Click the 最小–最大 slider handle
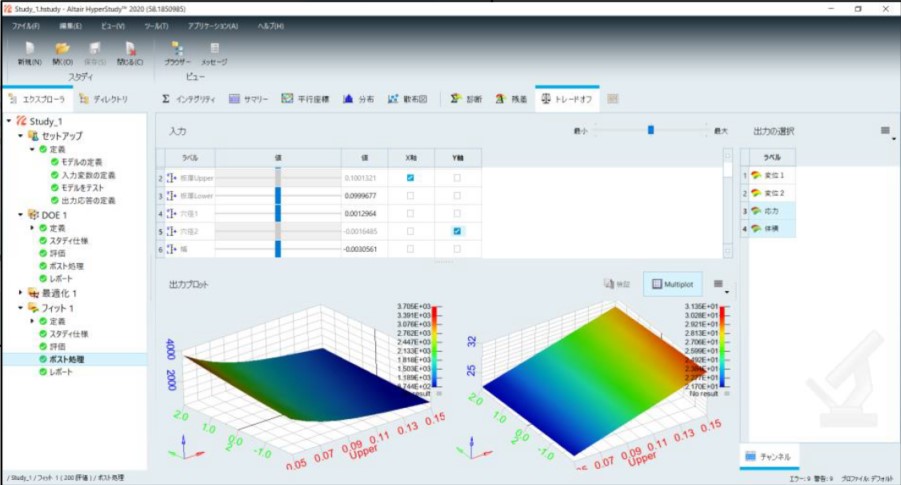 (651, 130)
